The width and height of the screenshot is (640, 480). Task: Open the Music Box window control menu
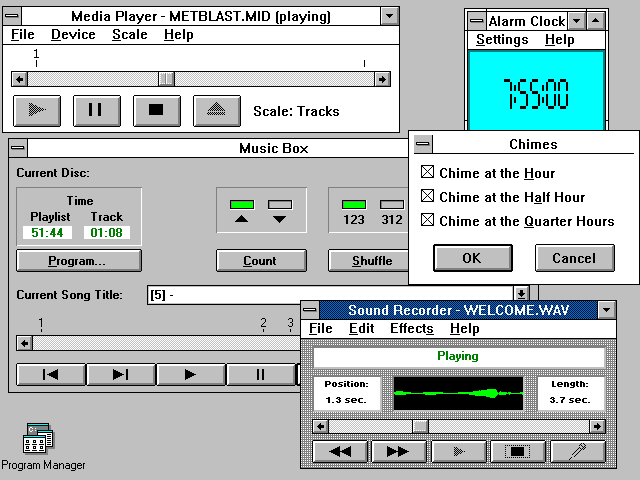pos(17,148)
